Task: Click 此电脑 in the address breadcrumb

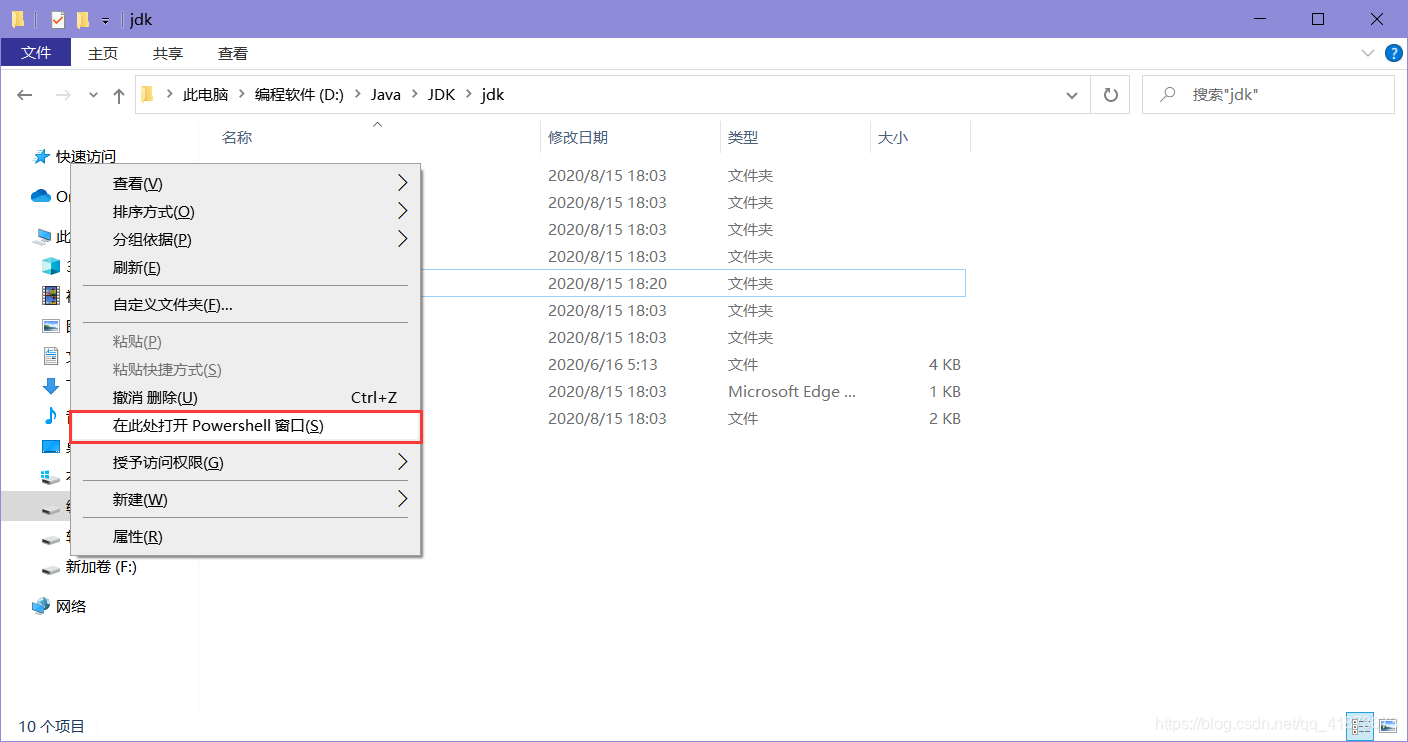Action: pyautogui.click(x=205, y=95)
